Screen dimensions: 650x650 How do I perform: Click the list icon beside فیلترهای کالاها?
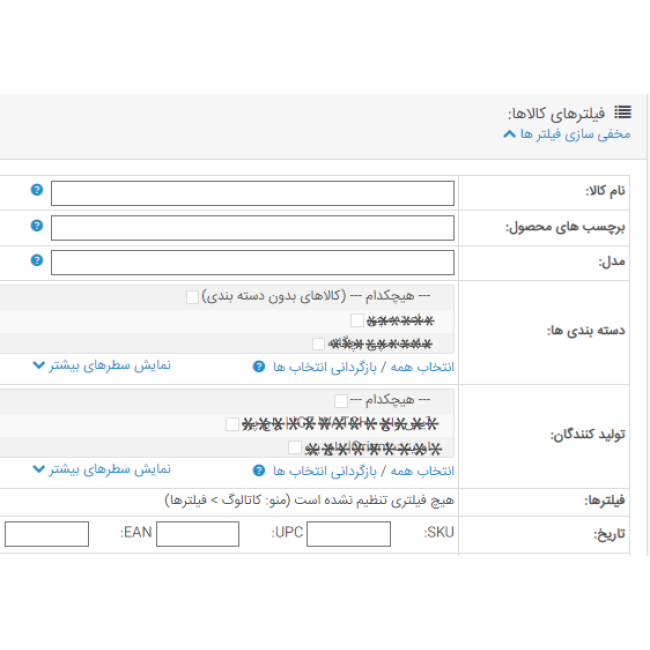(623, 112)
